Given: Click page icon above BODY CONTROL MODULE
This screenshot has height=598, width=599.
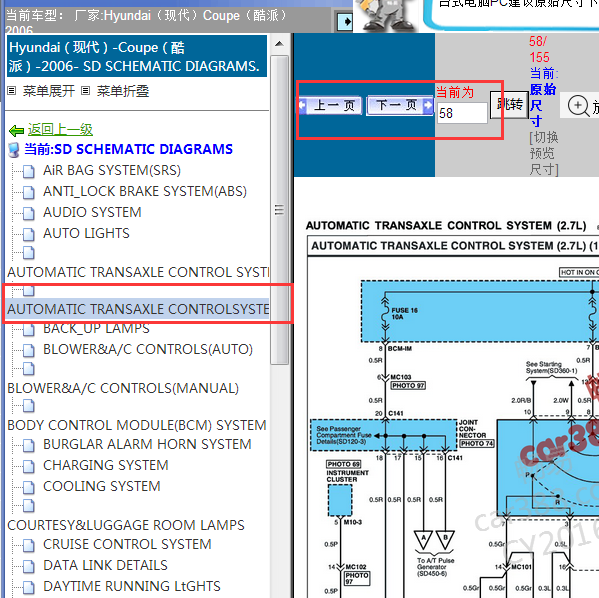Looking at the screenshot, I should click(x=29, y=406).
